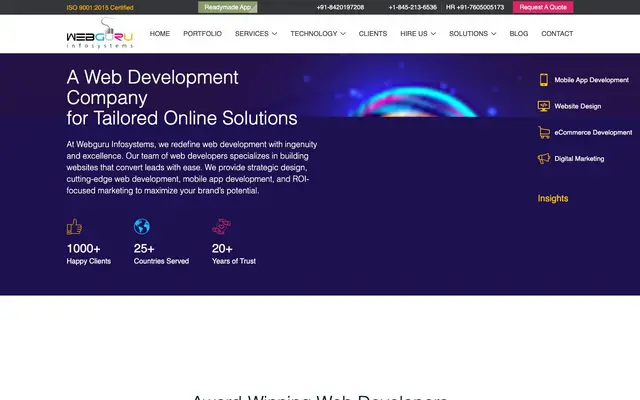Image resolution: width=640 pixels, height=400 pixels.
Task: Click the 1000+ Happy Clients statistic
Action: pyautogui.click(x=89, y=254)
